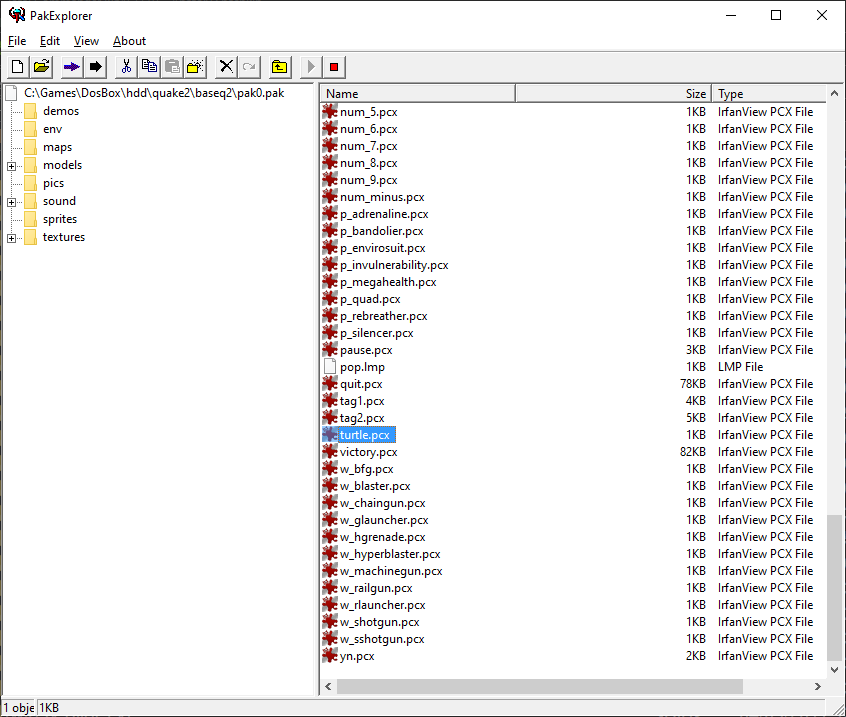Select file w_hyperblaster.pcx
Viewport: 846px width, 717px height.
pyautogui.click(x=390, y=554)
